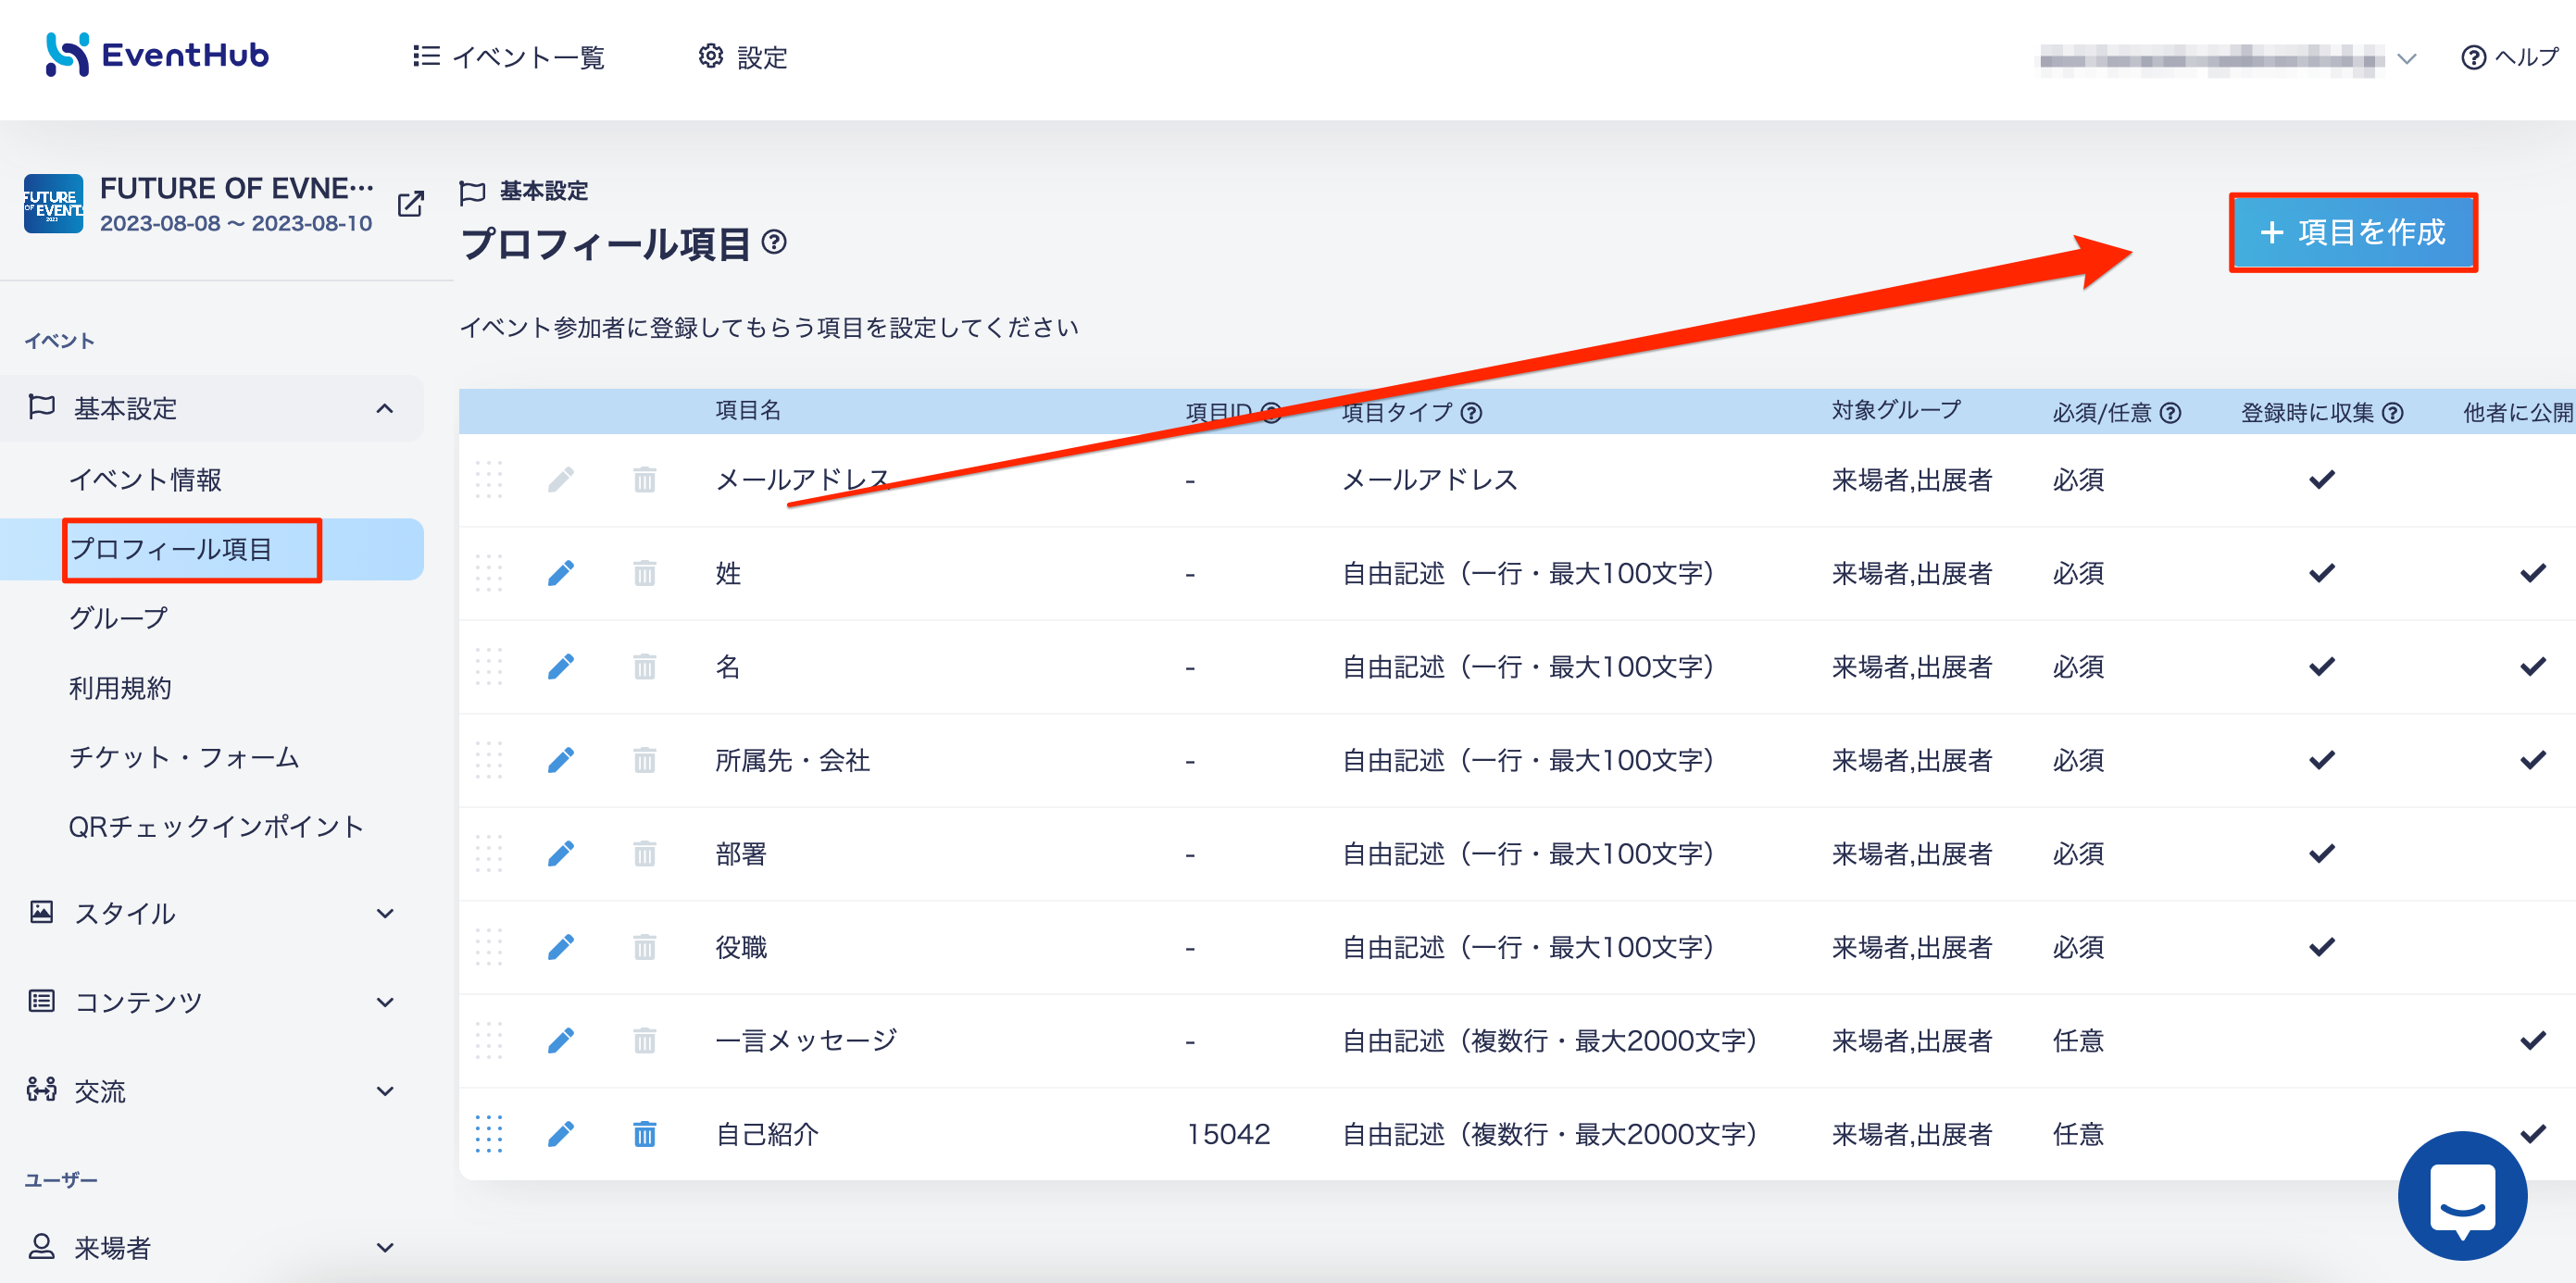The height and width of the screenshot is (1283, 2576).
Task: Click trash icon in the 一言メッセージ row
Action: (645, 1041)
